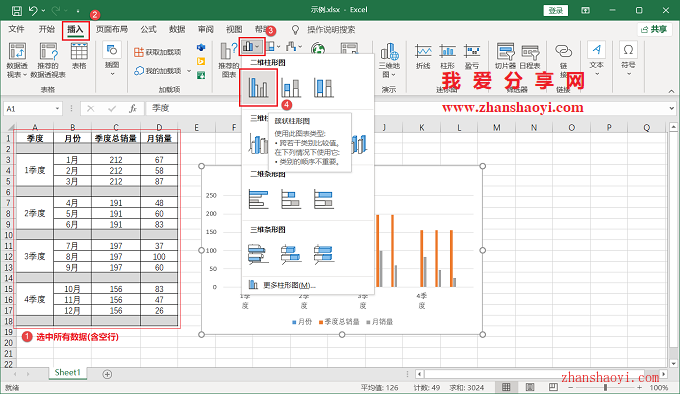The width and height of the screenshot is (680, 394).
Task: Select 3-D Clustered Bar chart thumbnail
Action: click(258, 254)
